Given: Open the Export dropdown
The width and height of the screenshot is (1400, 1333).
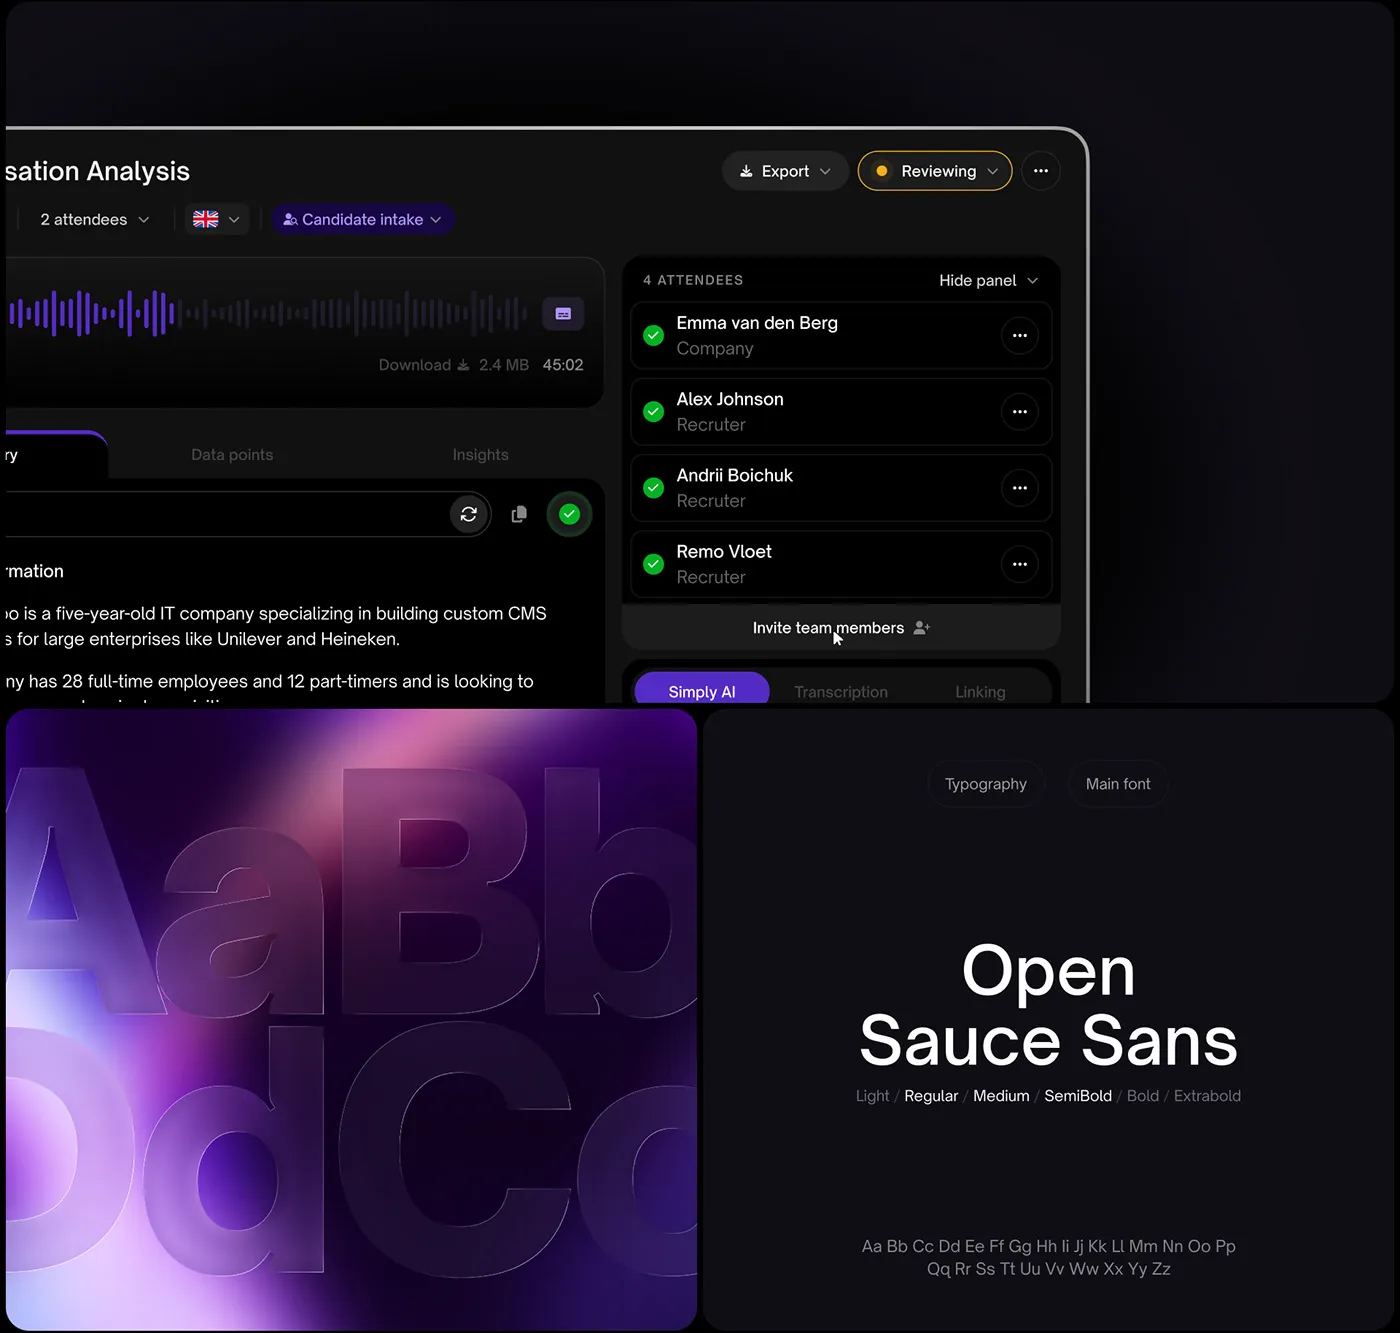Looking at the screenshot, I should click(785, 171).
